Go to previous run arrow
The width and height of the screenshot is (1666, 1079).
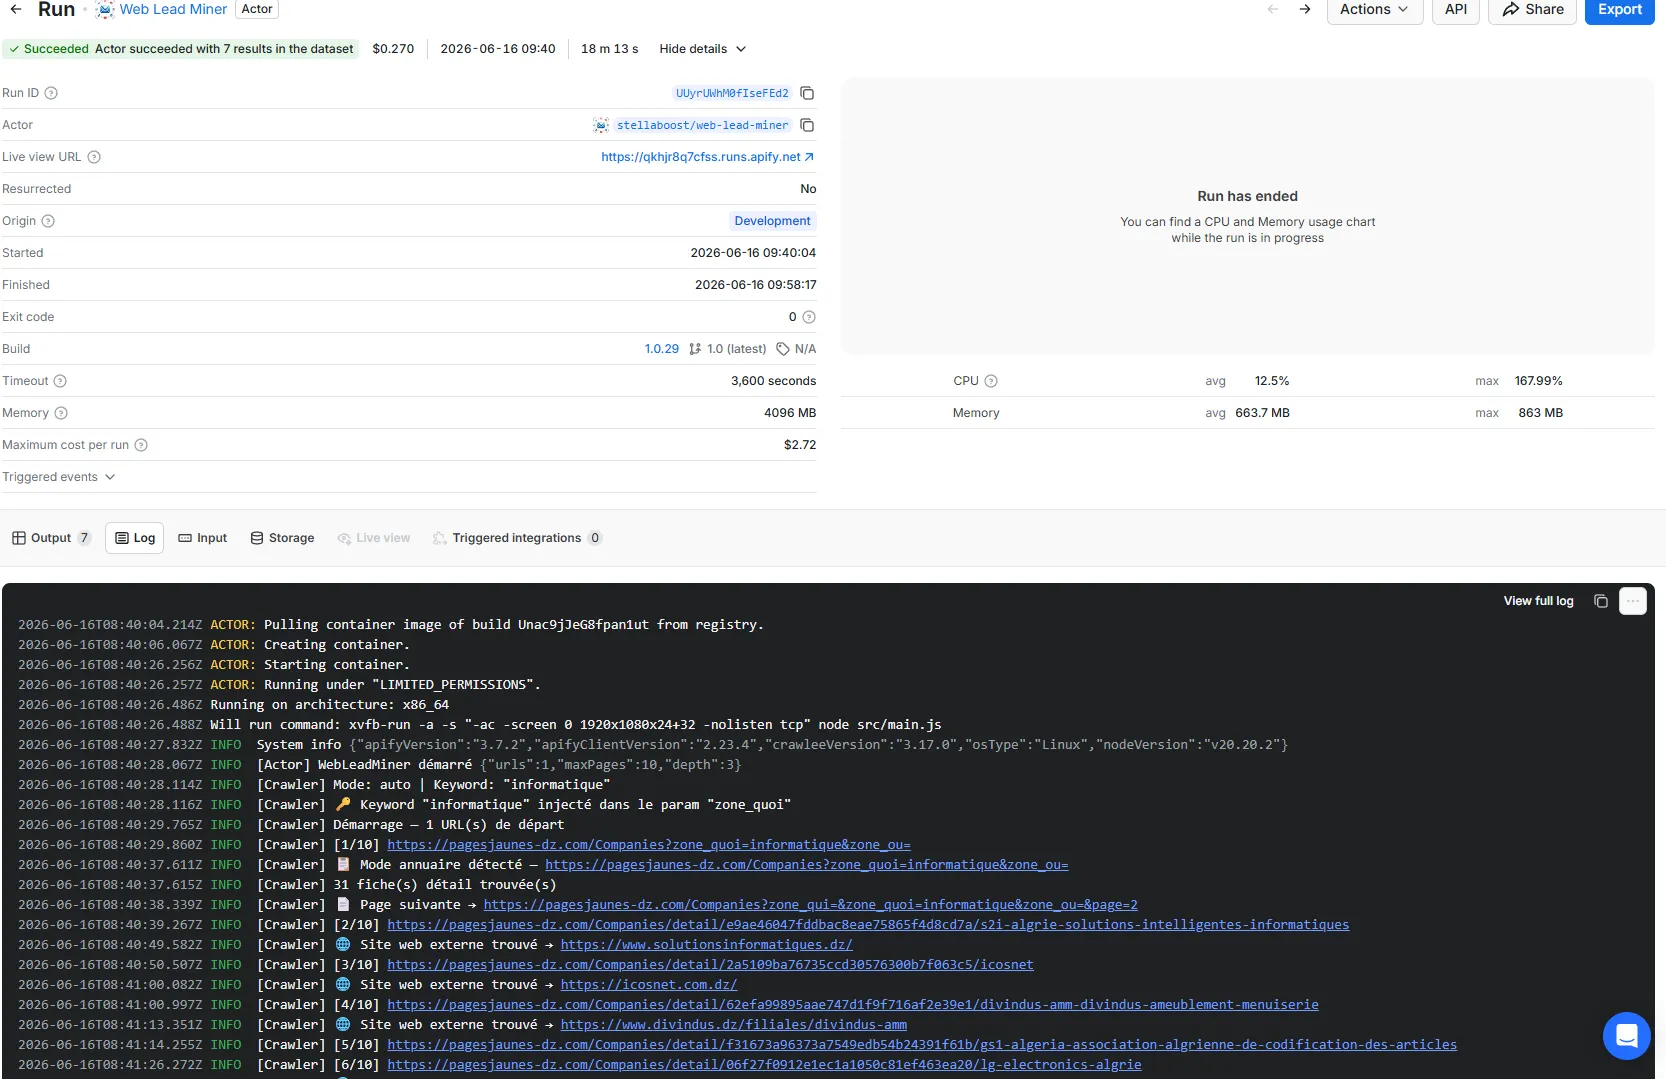coord(1273,9)
